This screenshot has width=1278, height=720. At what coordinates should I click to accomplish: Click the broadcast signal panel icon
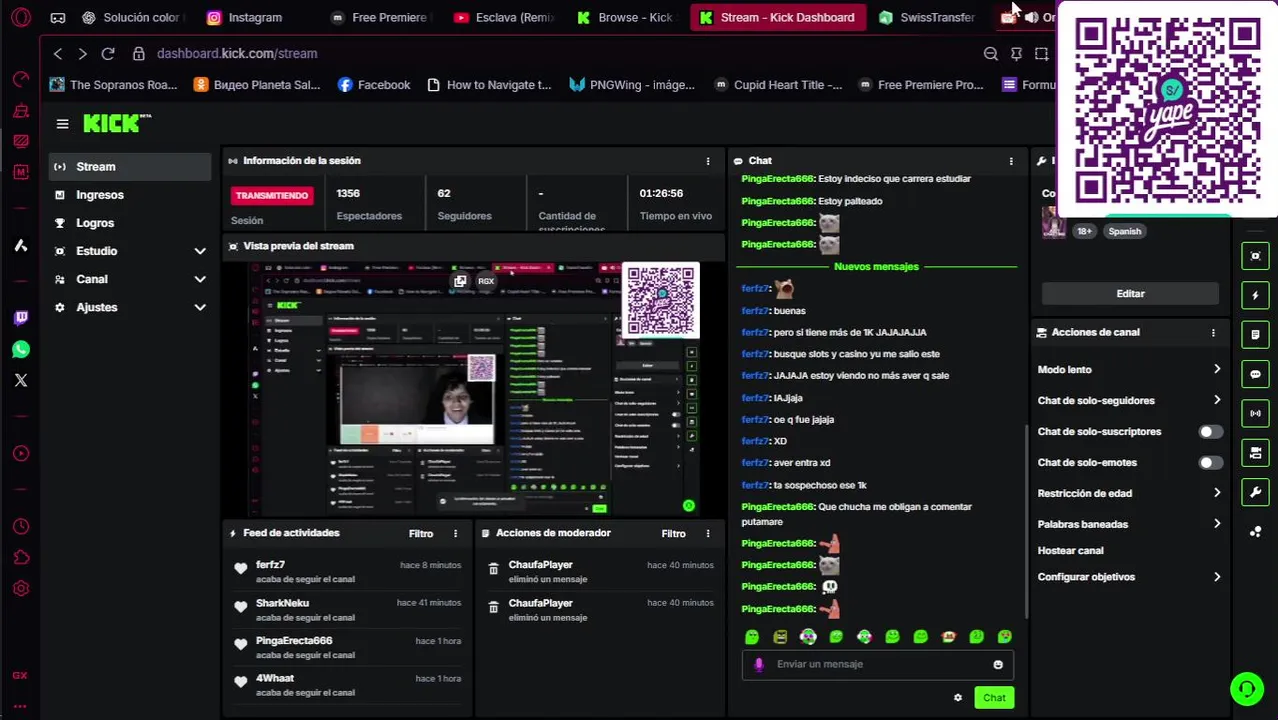pos(1255,413)
